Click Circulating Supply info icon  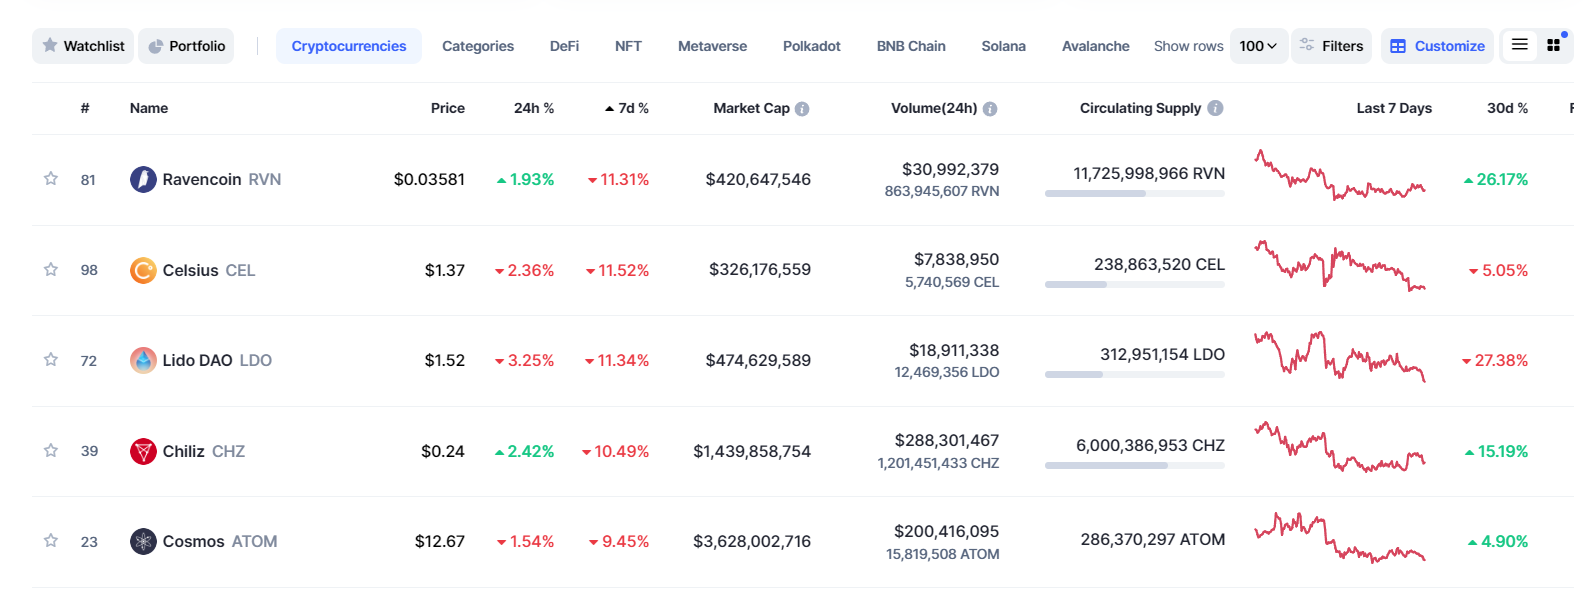tap(1215, 108)
